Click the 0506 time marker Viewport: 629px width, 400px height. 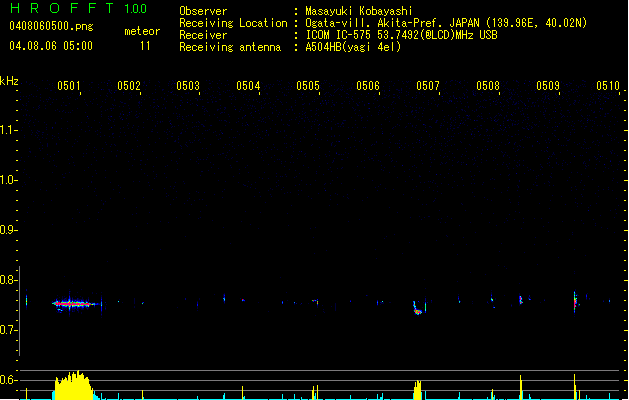(x=368, y=86)
